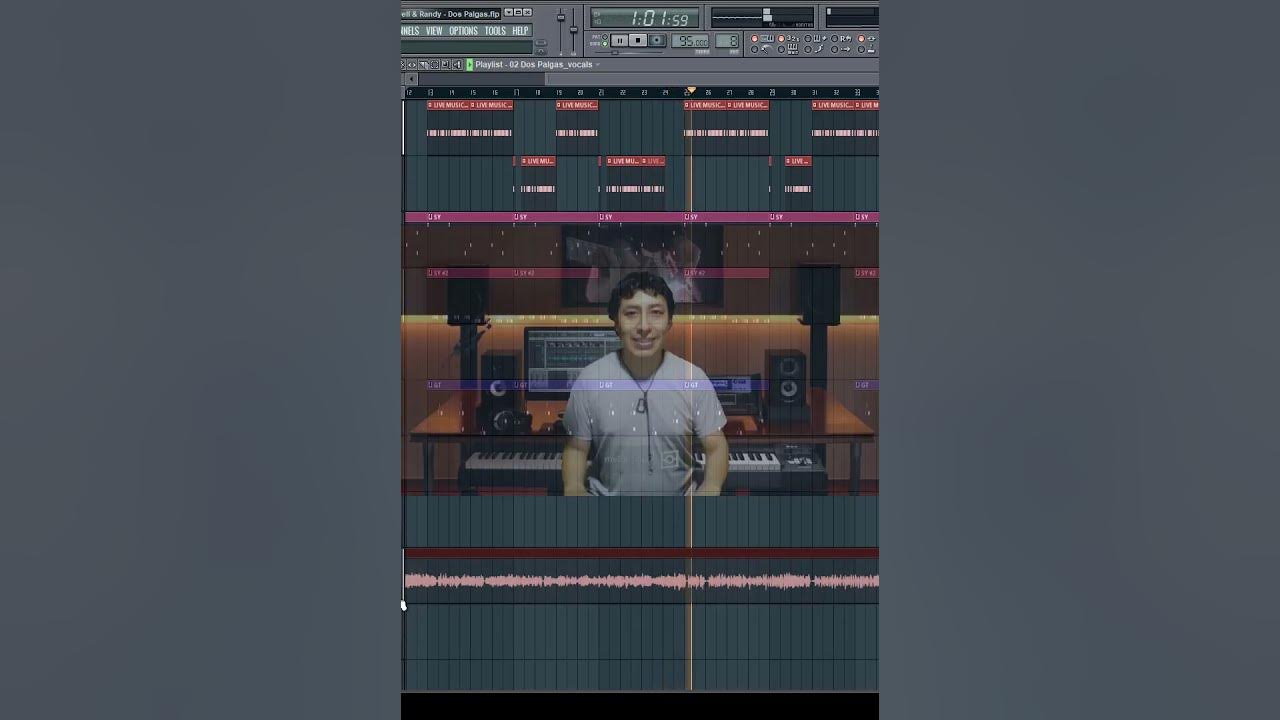Open the OPTIONS menu

point(463,31)
